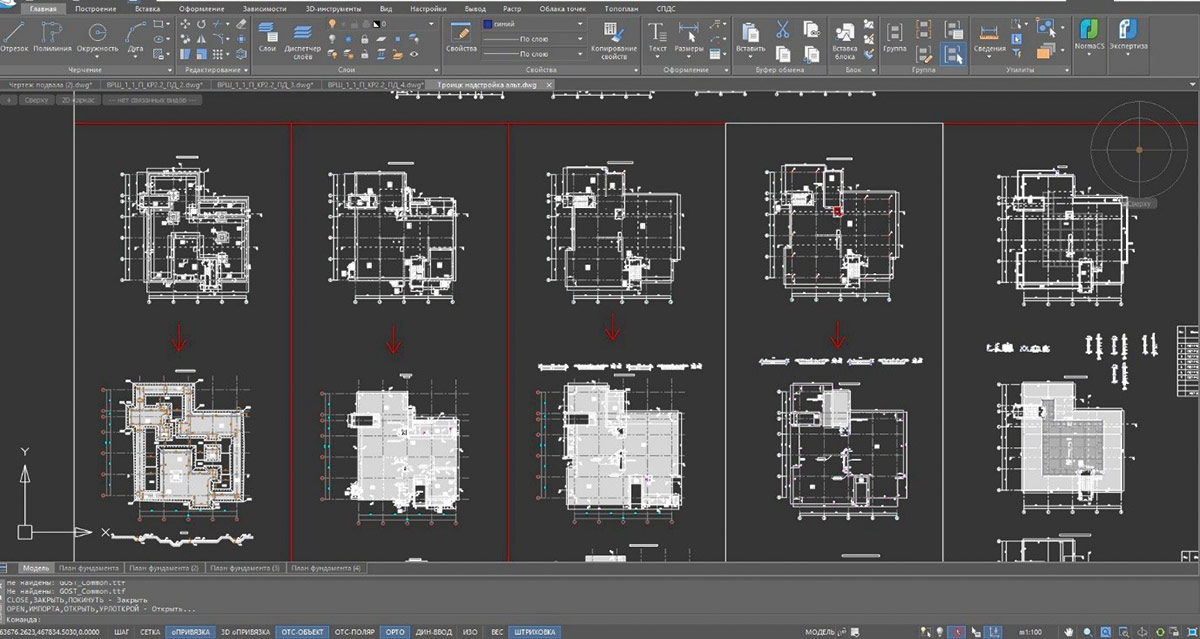This screenshot has height=639, width=1200.
Task: Disable оПРИВЯЗКА object snap
Action: (189, 632)
